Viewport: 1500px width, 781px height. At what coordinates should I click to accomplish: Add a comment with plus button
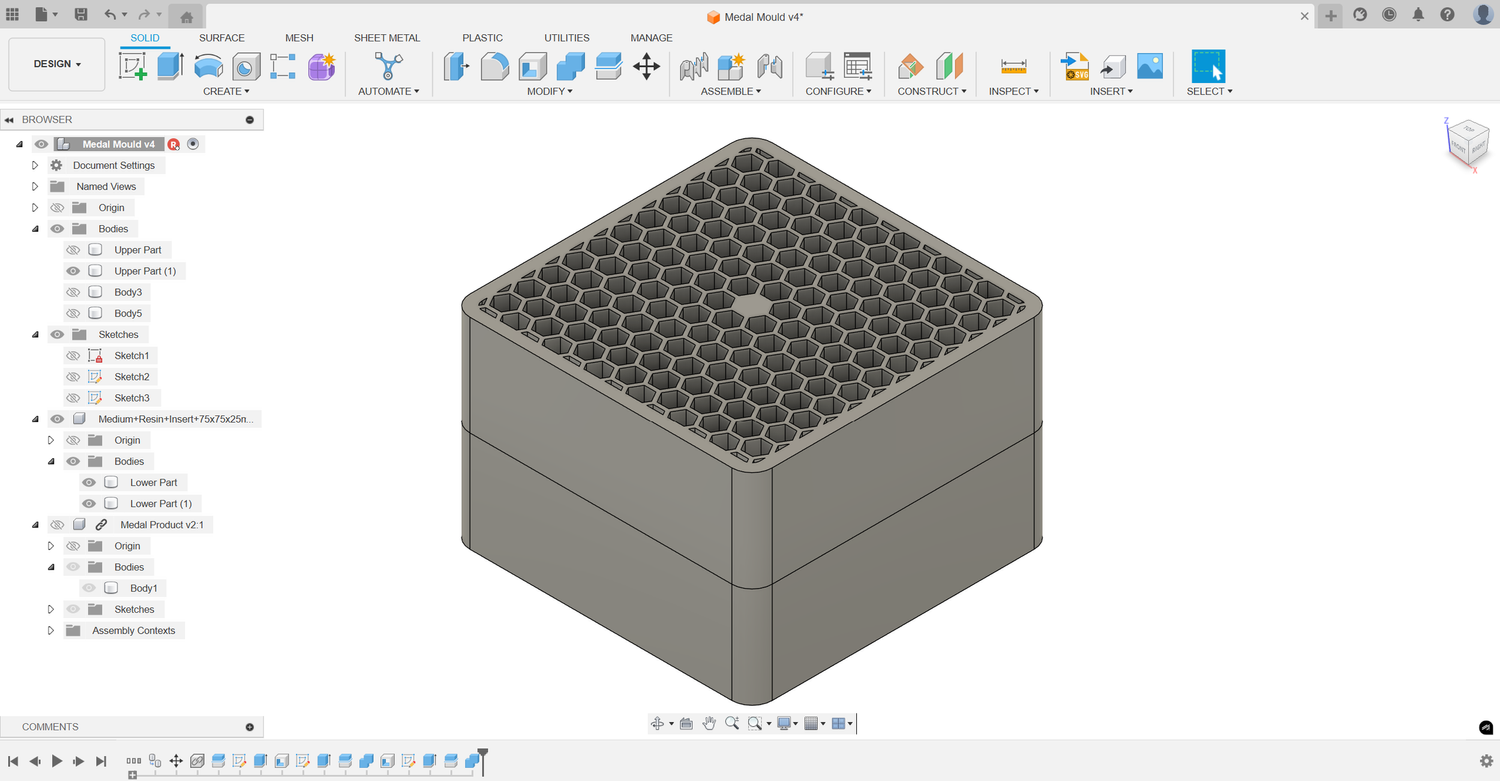pos(250,727)
